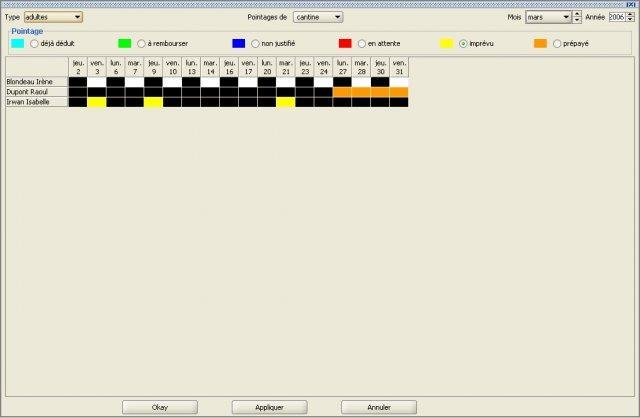The image size is (640, 418).
Task: Click Irwan Isabelle's yellow cell on jeu. 9
Action: tap(153, 102)
